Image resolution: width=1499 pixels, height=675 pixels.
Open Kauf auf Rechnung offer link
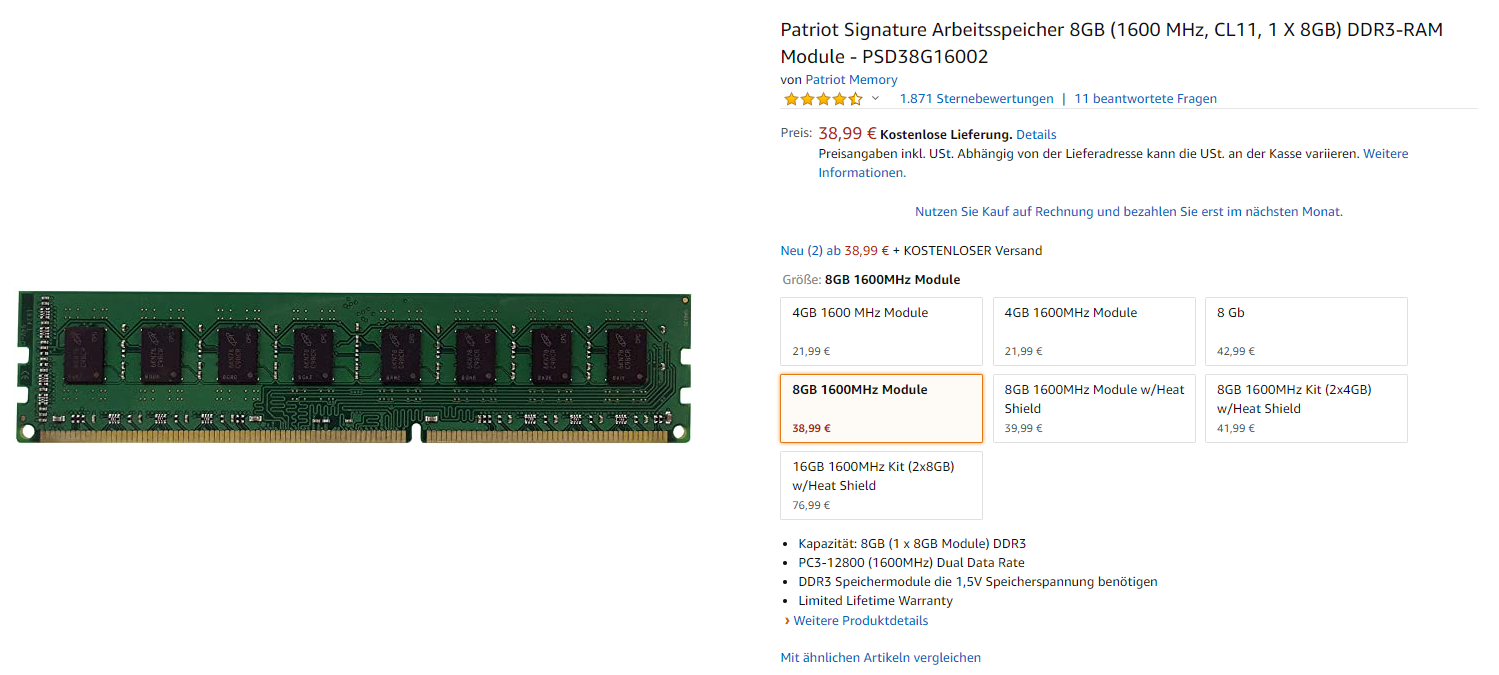pyautogui.click(x=1129, y=212)
